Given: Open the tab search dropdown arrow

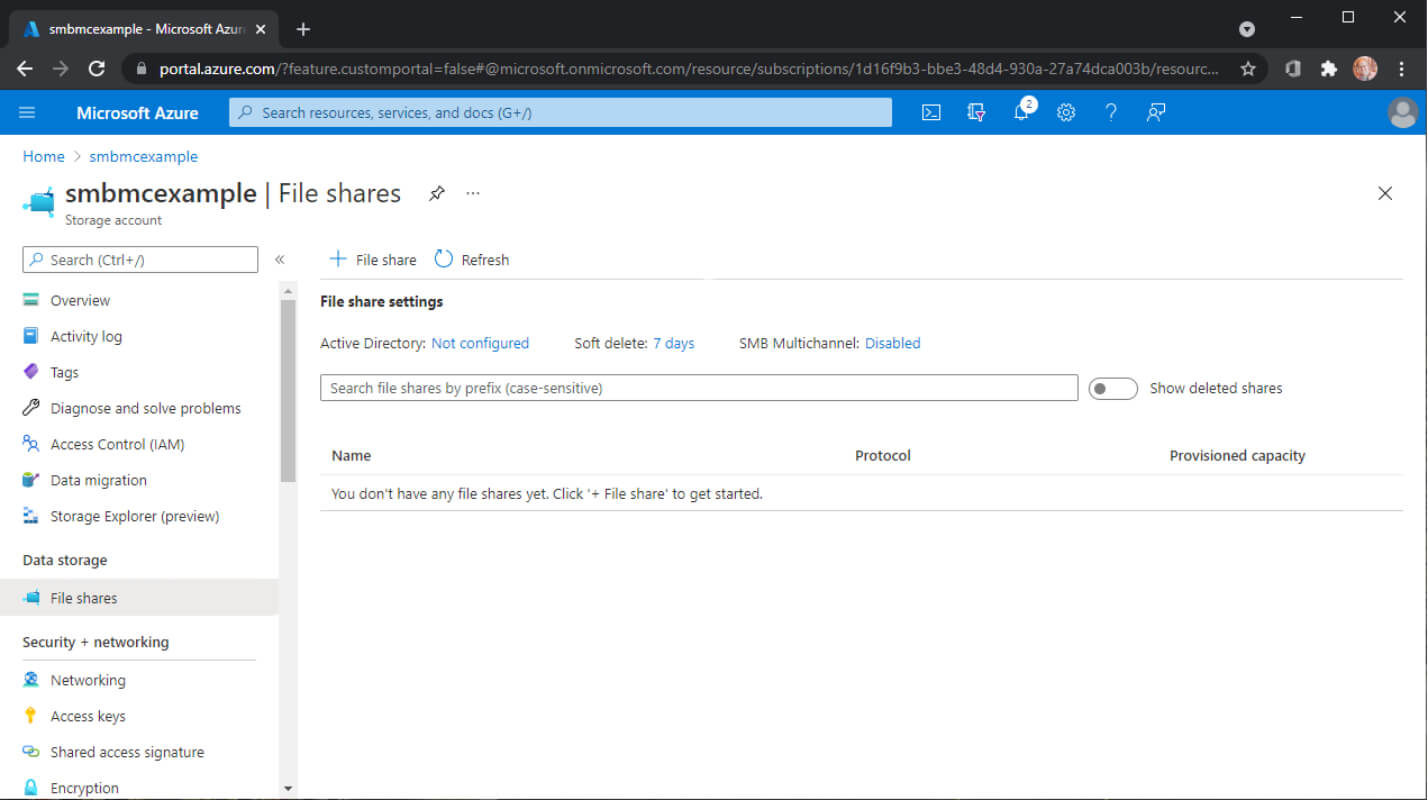Looking at the screenshot, I should [x=1247, y=29].
